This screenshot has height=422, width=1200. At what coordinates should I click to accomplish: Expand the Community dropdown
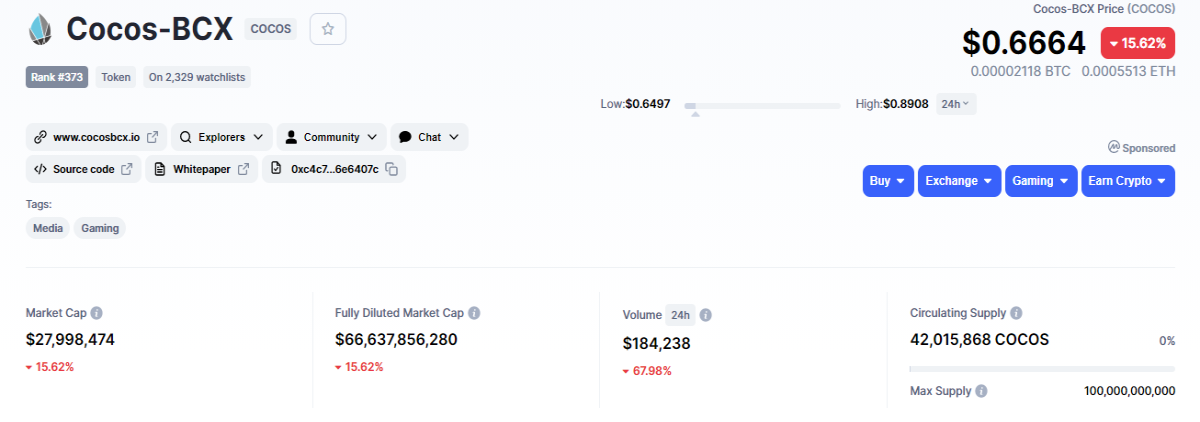(x=331, y=137)
